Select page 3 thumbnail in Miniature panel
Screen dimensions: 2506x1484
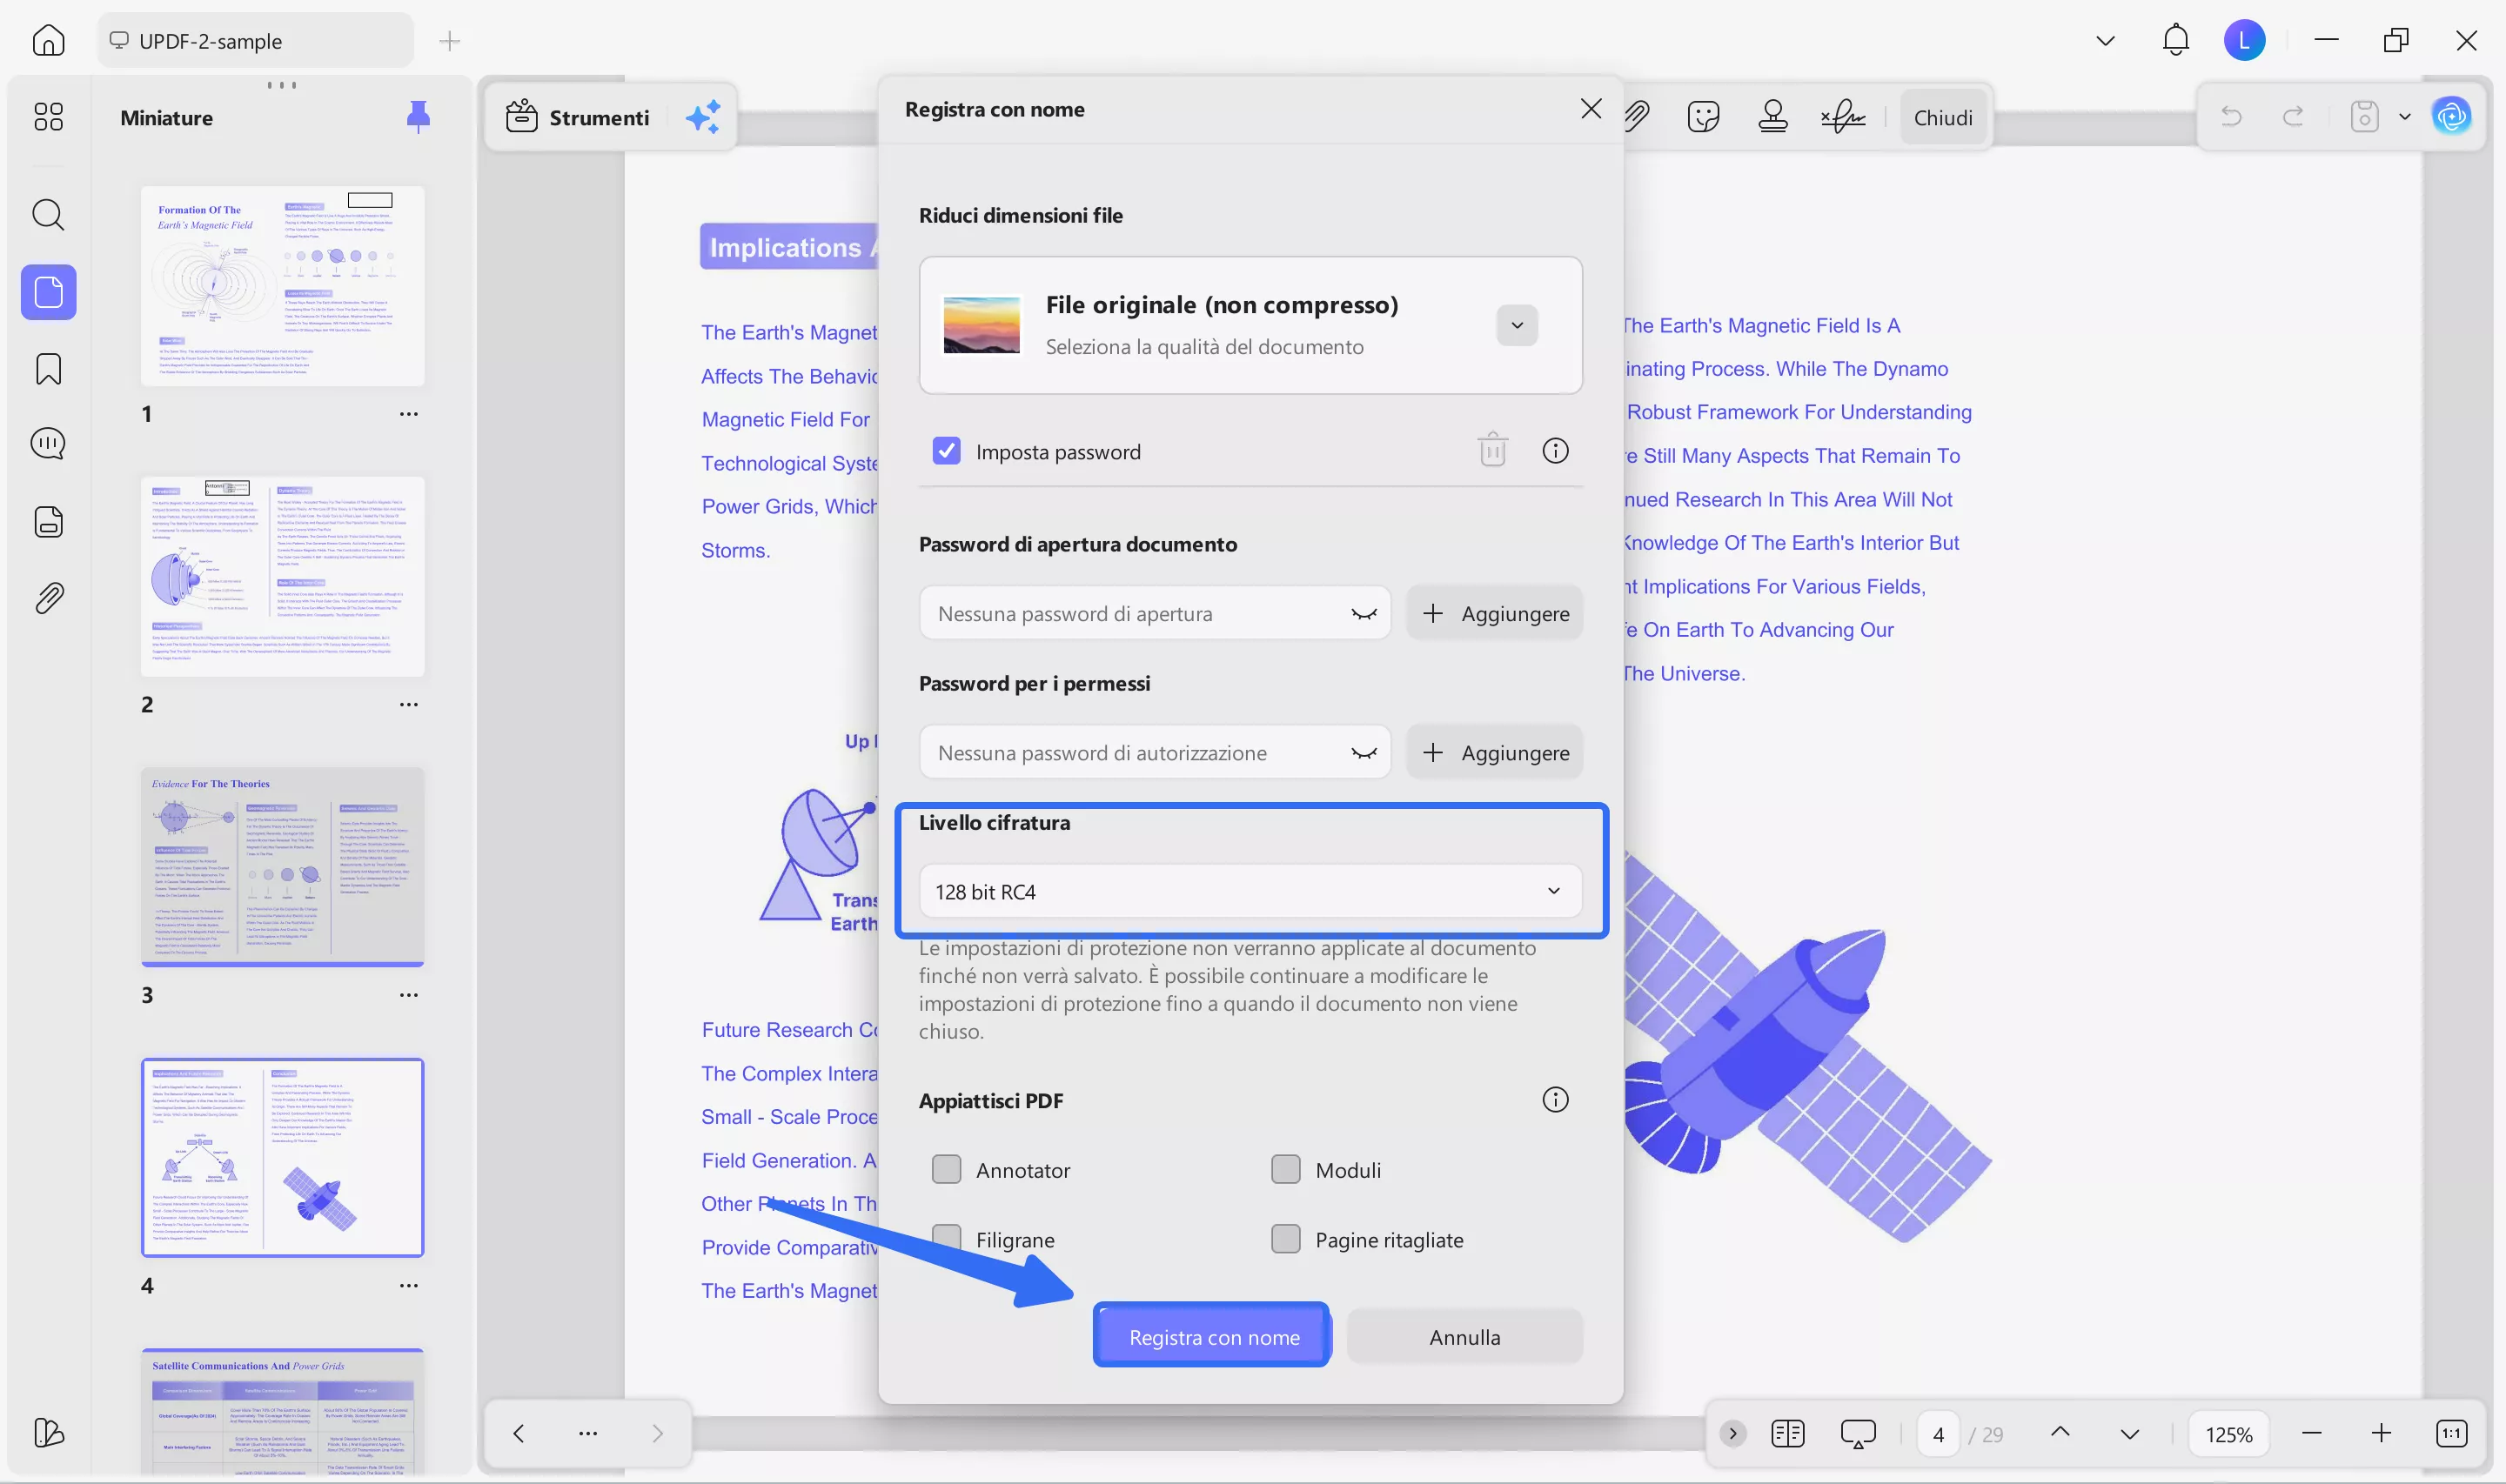click(x=283, y=868)
